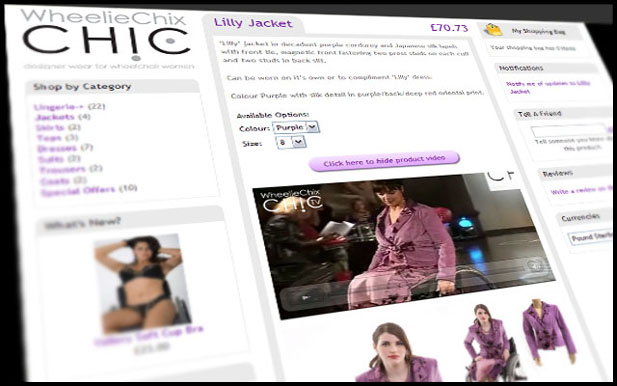Open the Jackets category
Viewport: 617px width, 386px height.
point(55,117)
